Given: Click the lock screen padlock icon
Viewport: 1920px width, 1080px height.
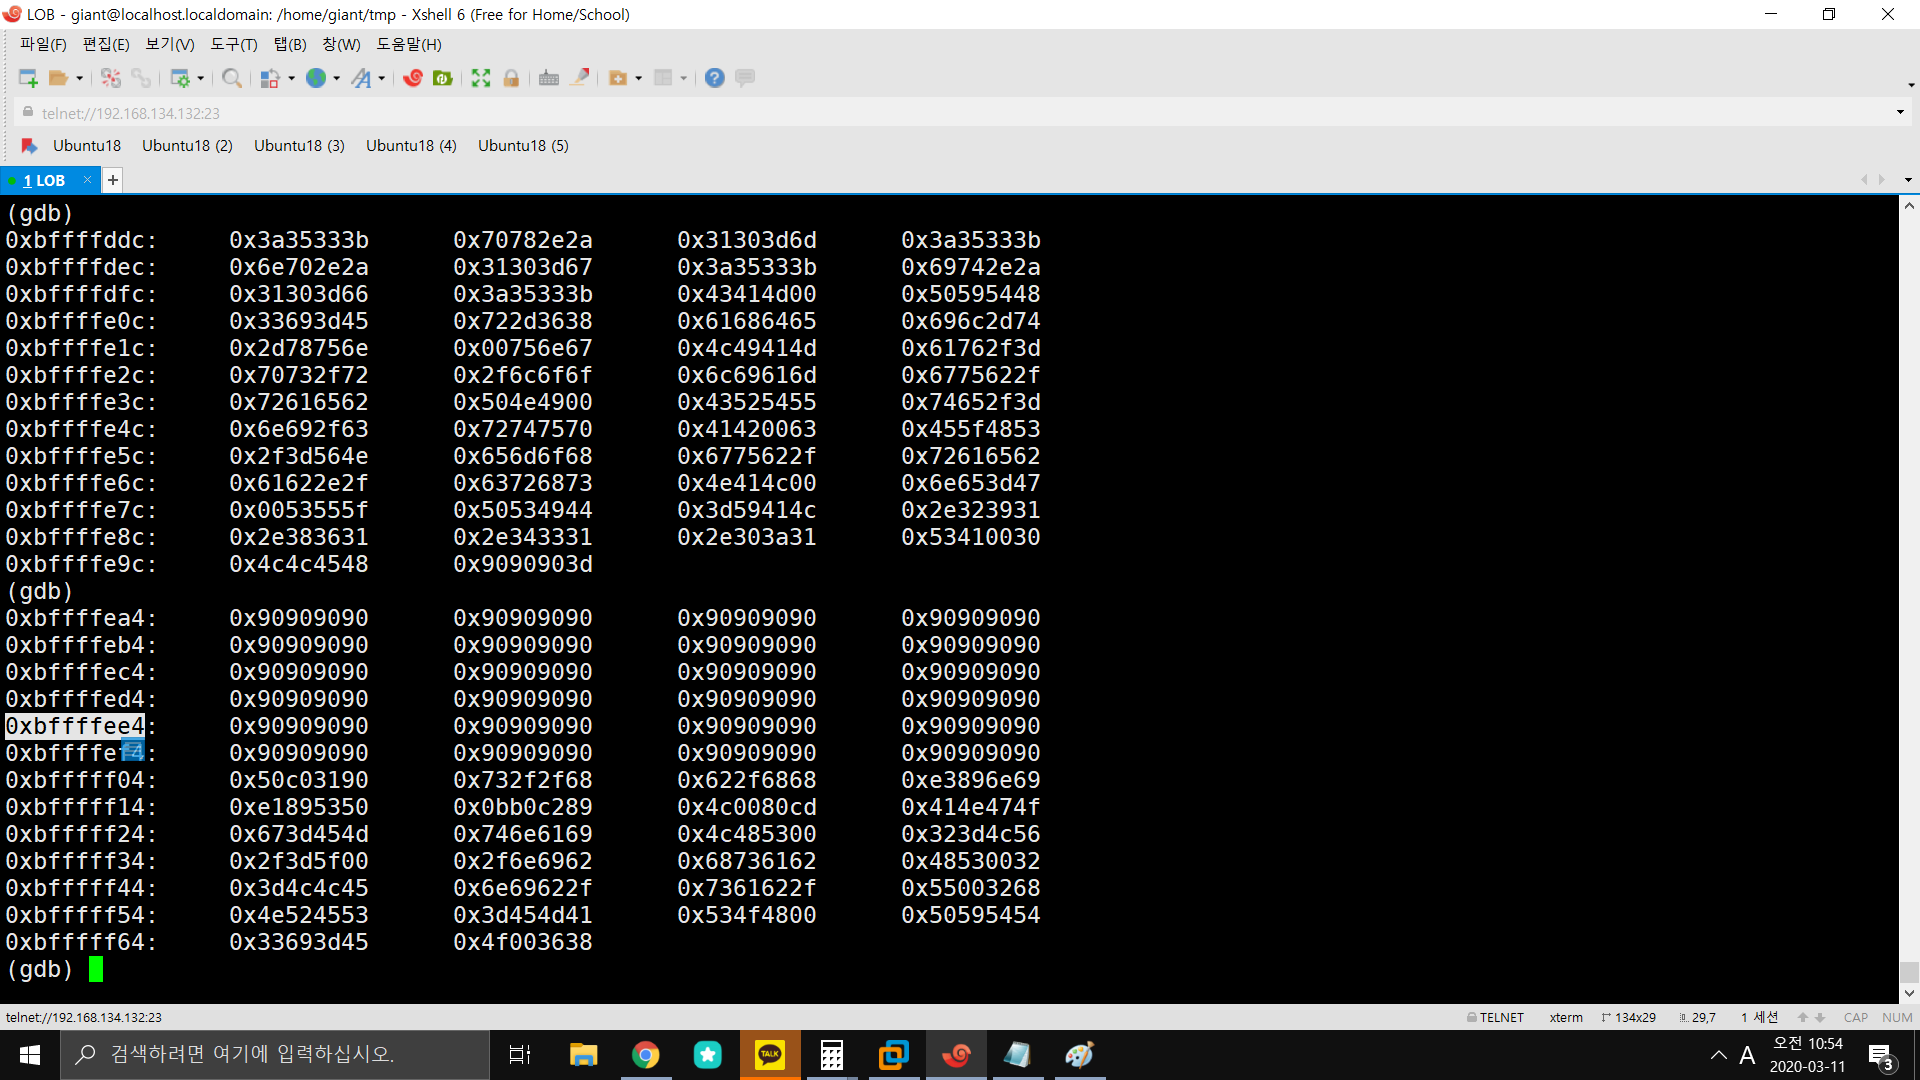Looking at the screenshot, I should [511, 78].
